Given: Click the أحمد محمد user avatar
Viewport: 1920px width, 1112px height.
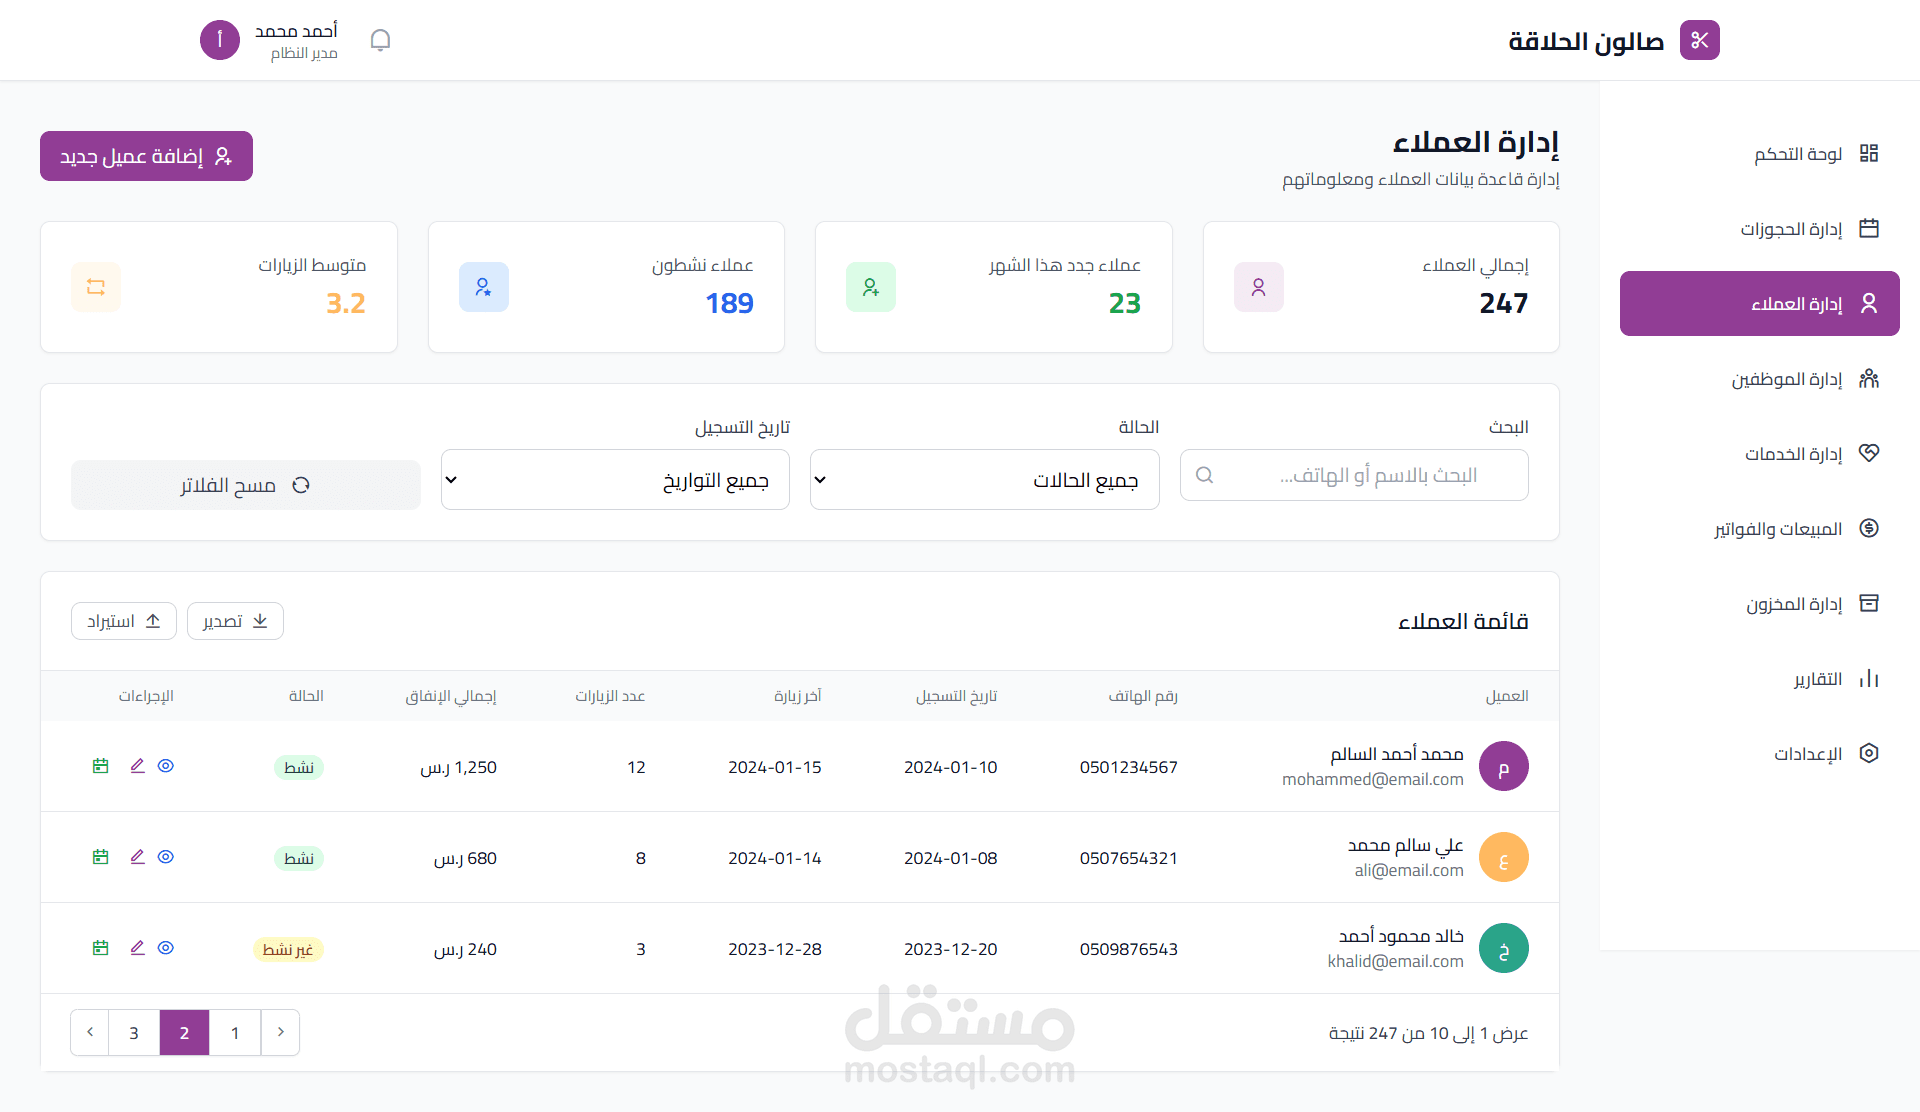Looking at the screenshot, I should [x=220, y=40].
